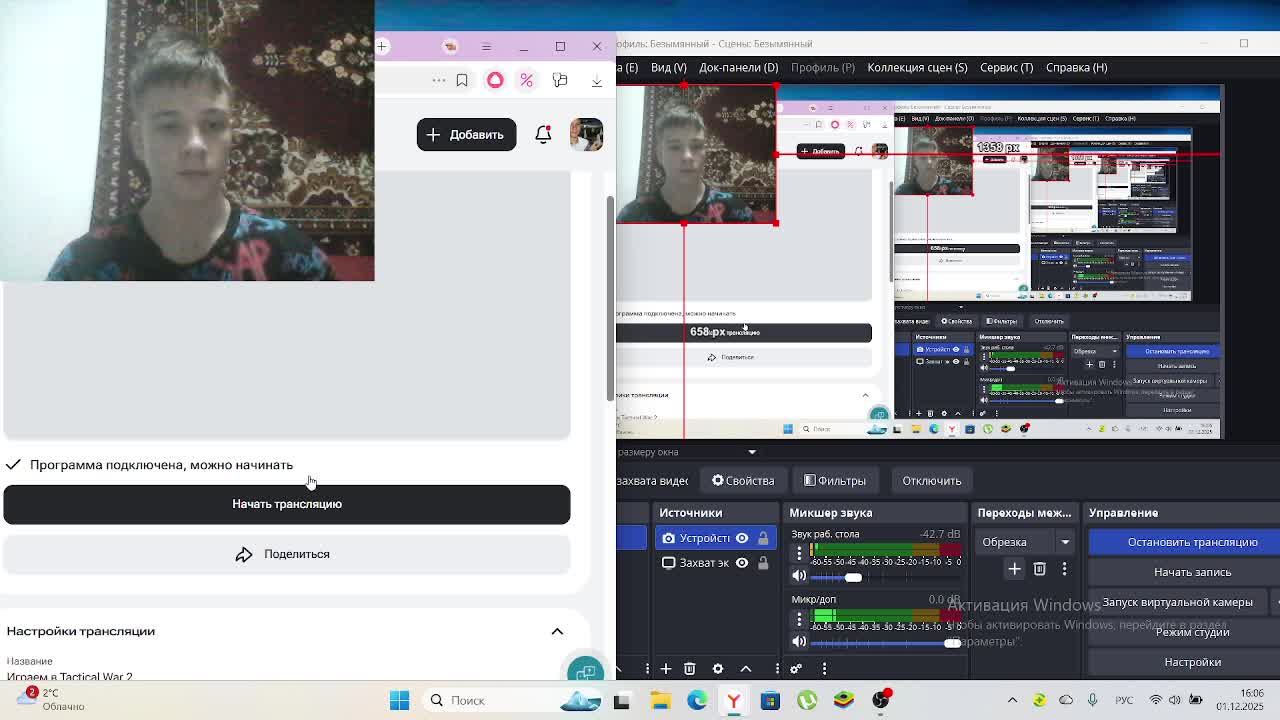Open Microsoft Store from taskbar
The height and width of the screenshot is (720, 1280).
pos(770,700)
